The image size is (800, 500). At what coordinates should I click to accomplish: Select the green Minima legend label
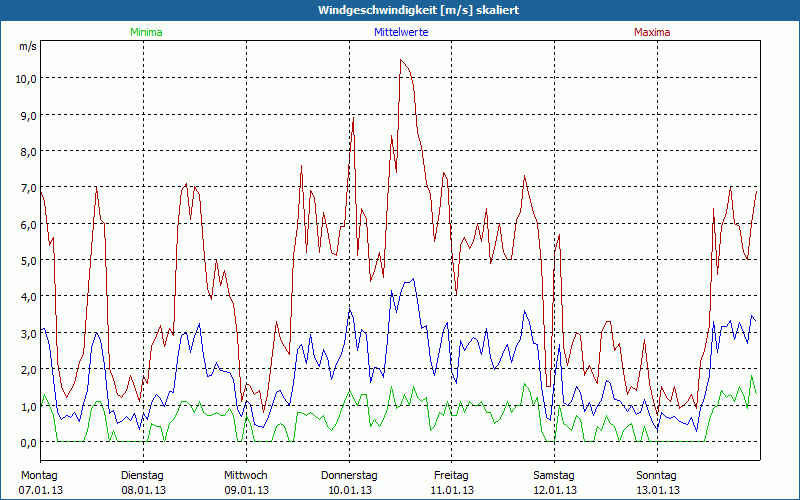(146, 32)
